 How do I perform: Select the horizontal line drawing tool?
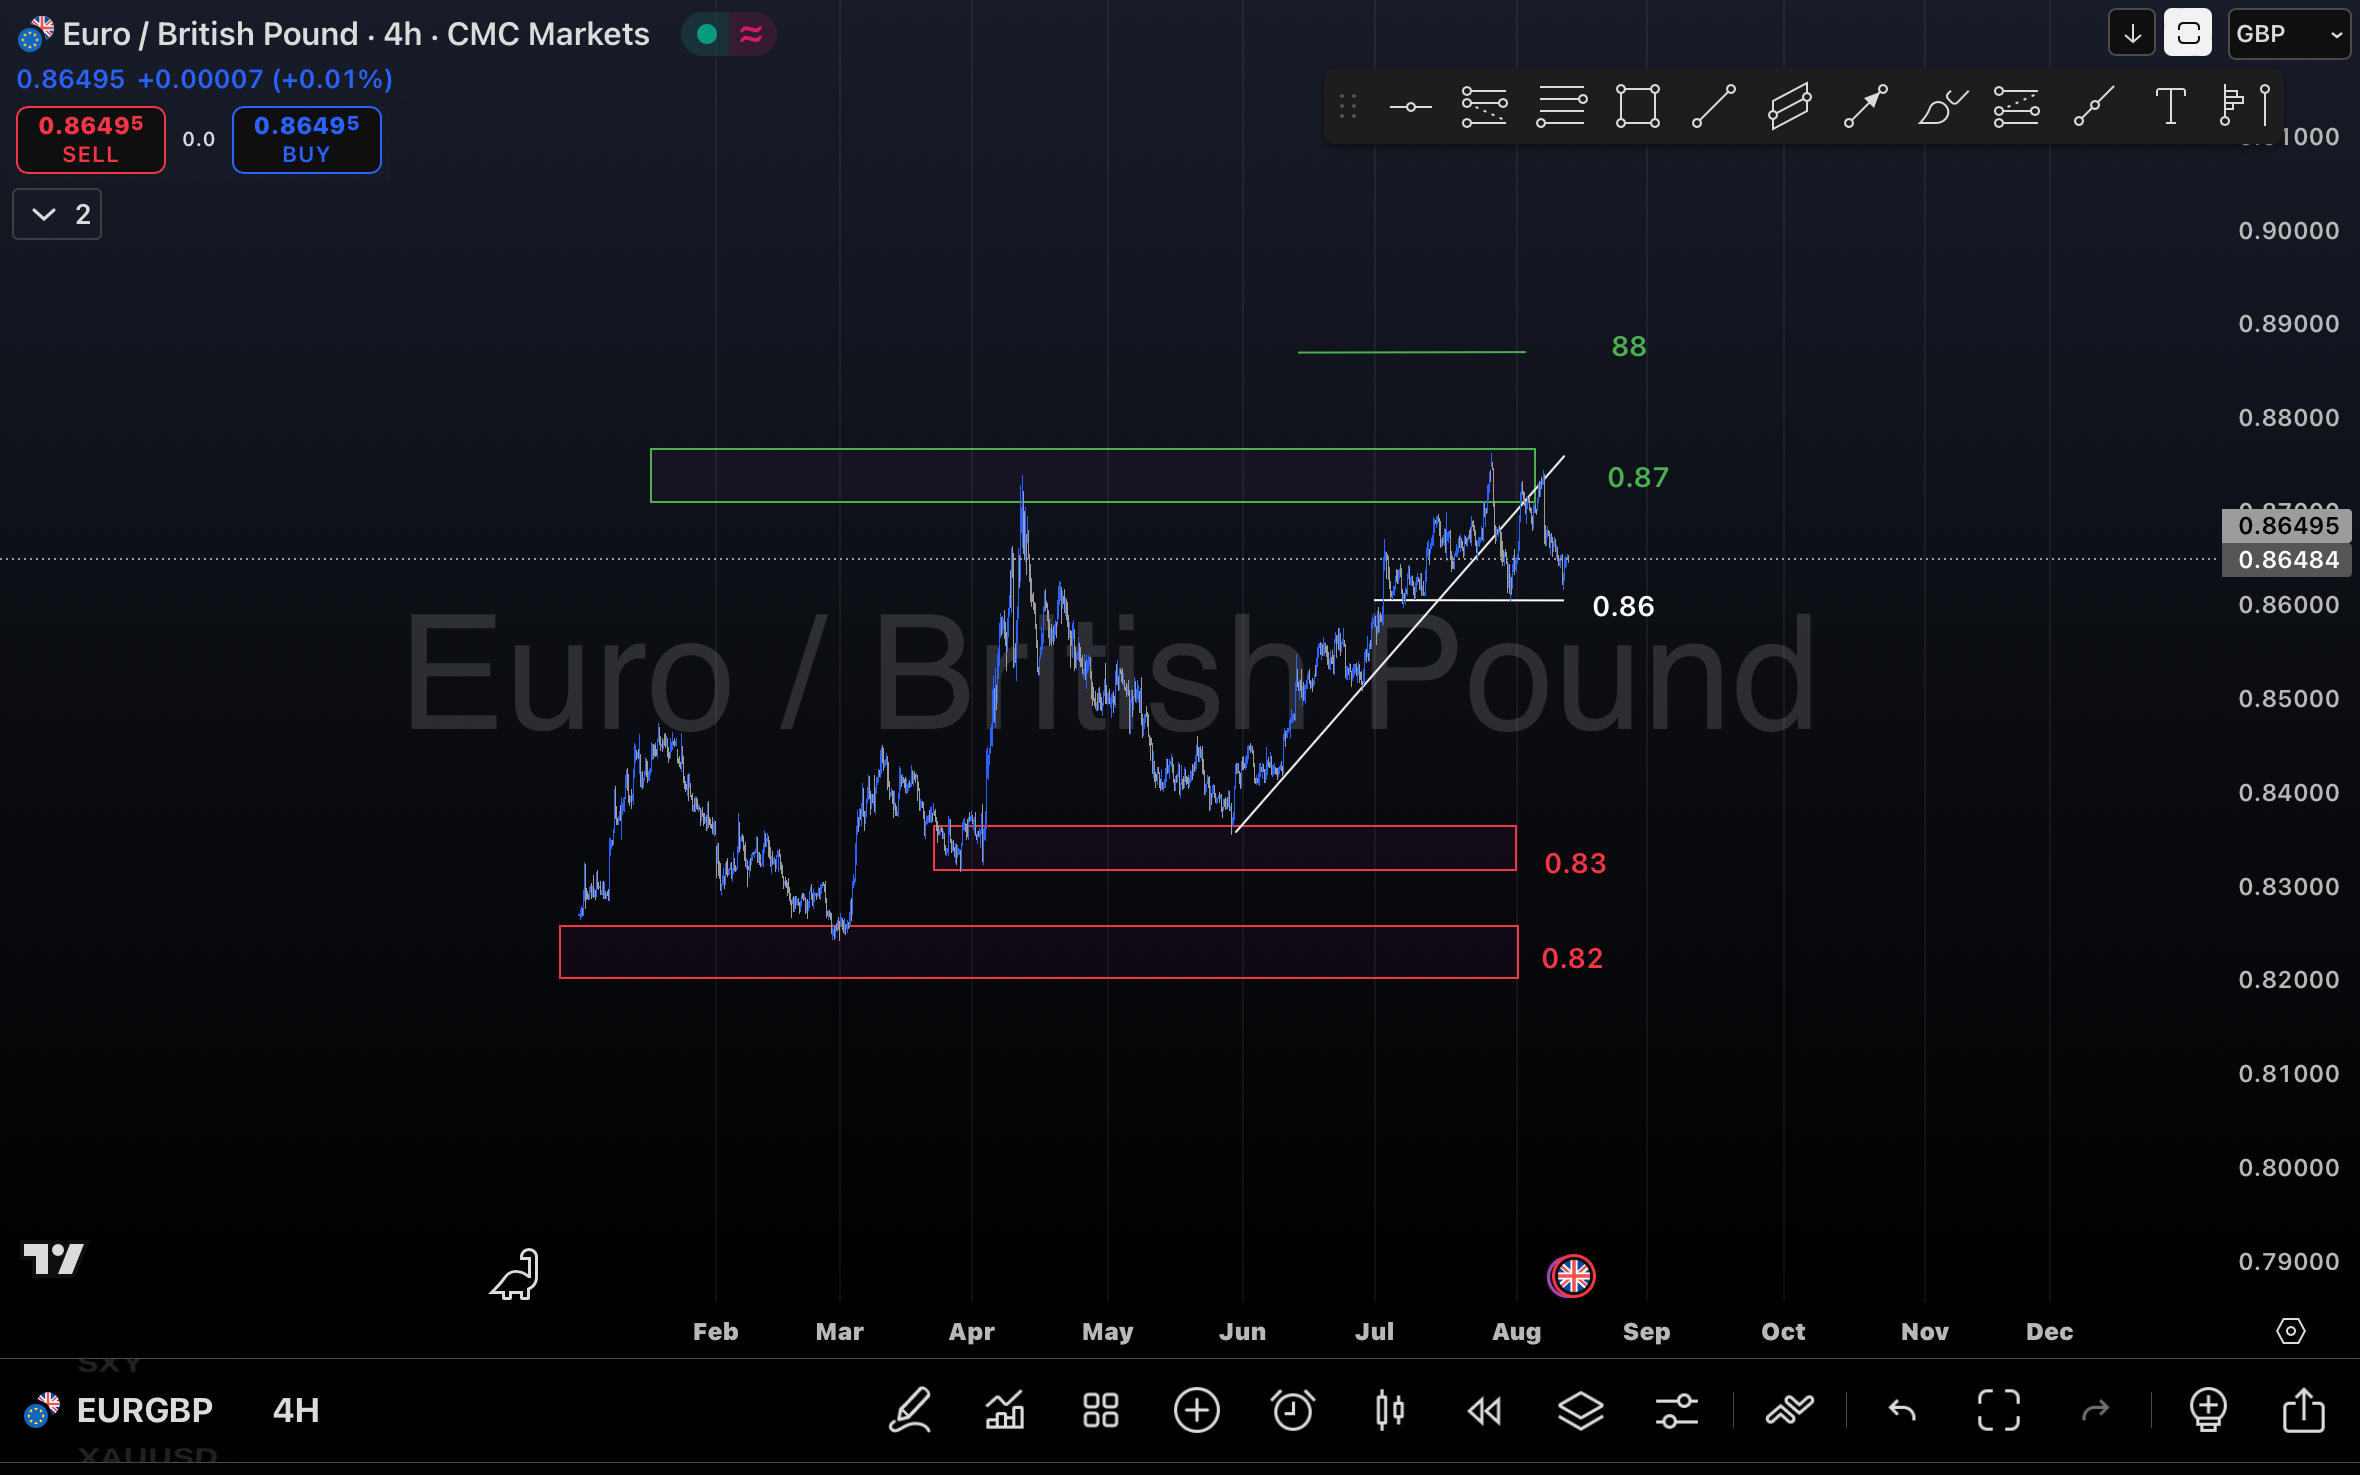click(1410, 107)
